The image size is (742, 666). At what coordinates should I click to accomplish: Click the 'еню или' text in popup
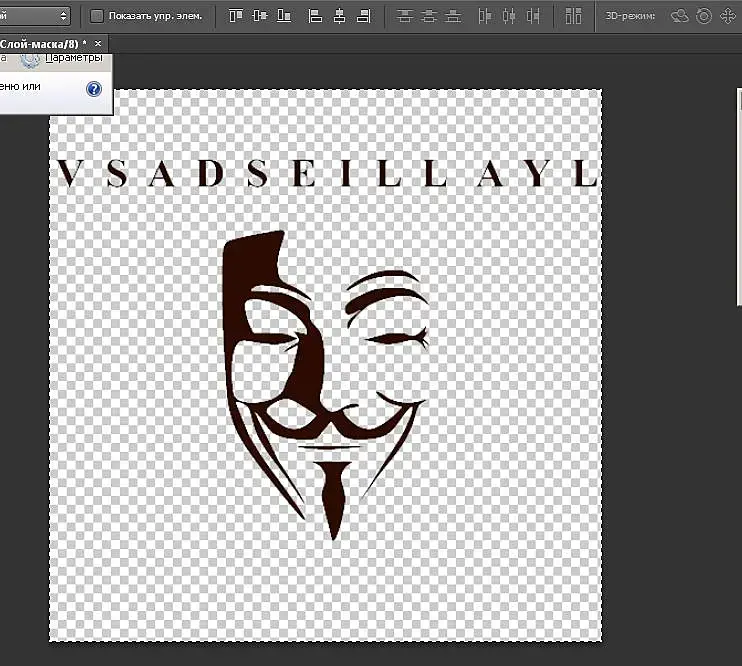point(20,87)
